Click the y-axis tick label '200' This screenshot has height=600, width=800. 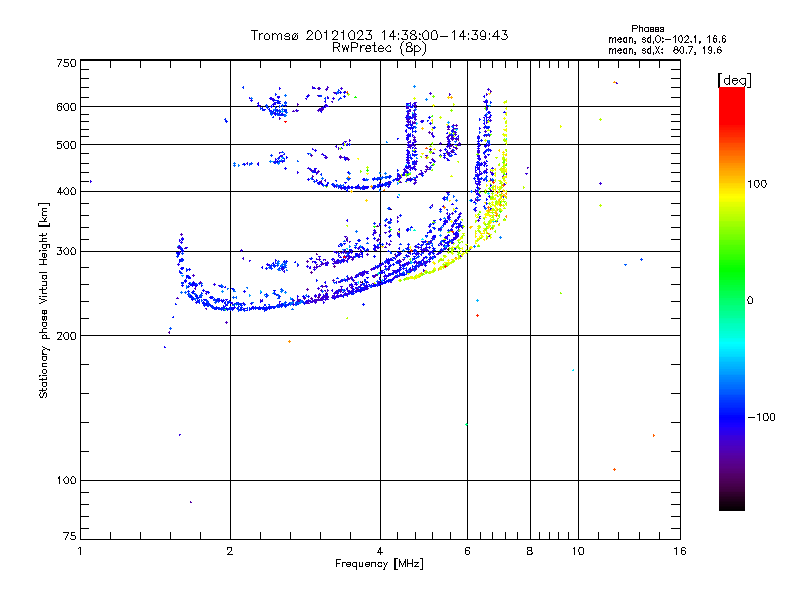click(66, 336)
